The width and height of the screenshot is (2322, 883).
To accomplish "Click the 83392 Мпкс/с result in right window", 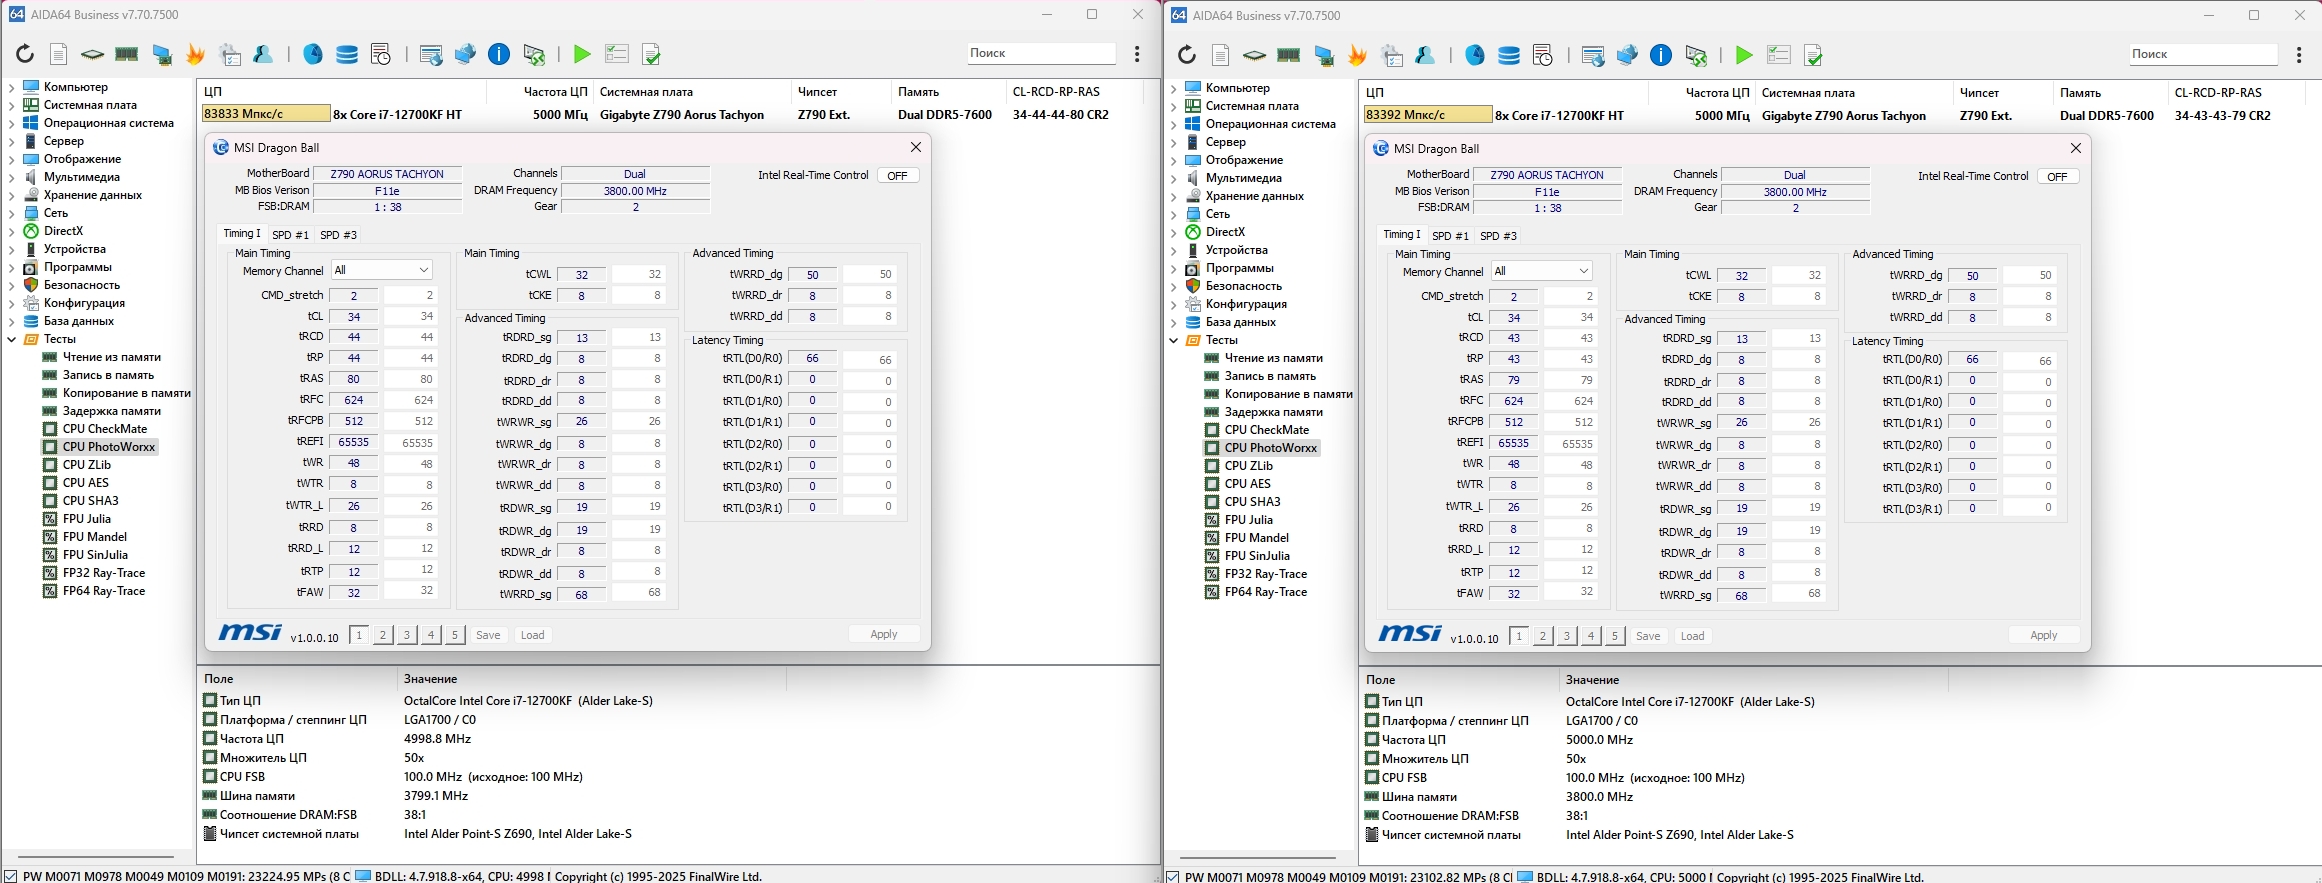I will [1427, 115].
